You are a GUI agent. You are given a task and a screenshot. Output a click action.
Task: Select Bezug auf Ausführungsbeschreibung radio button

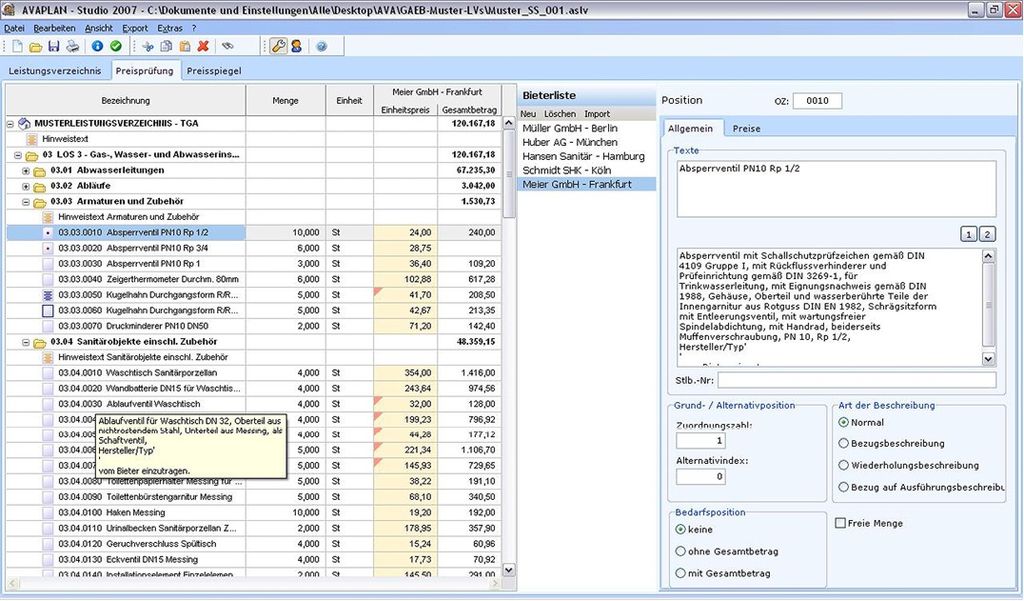(844, 487)
